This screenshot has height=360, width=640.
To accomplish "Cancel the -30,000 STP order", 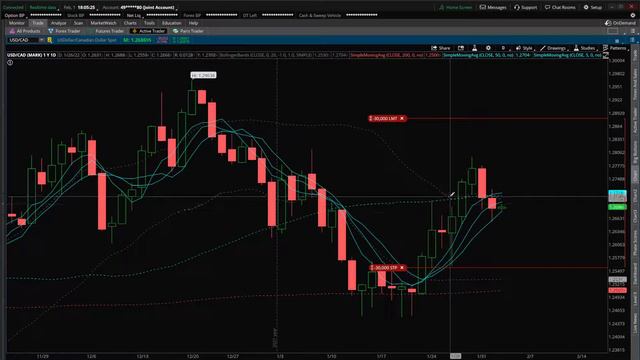I will pyautogui.click(x=402, y=268).
